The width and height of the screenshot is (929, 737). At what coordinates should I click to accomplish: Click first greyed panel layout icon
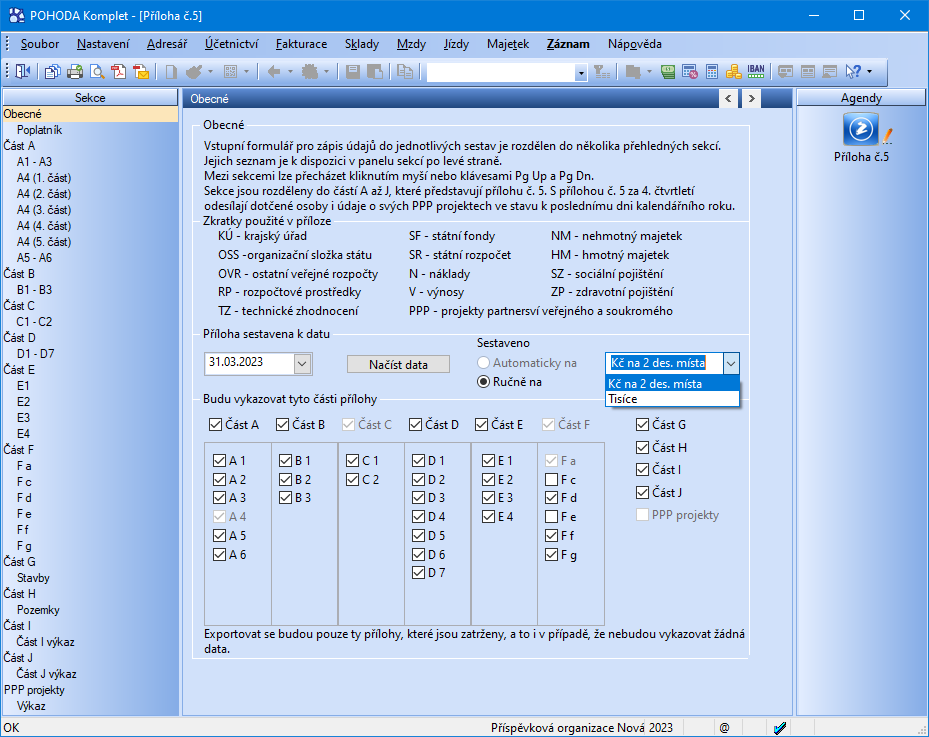click(786, 72)
